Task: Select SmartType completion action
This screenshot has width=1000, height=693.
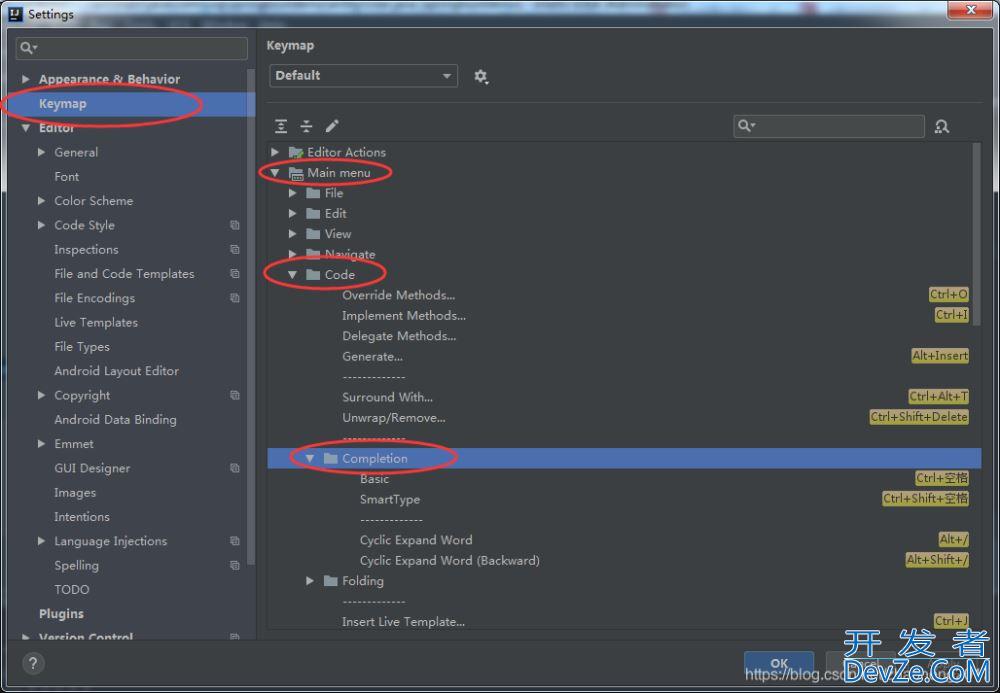Action: (x=390, y=499)
